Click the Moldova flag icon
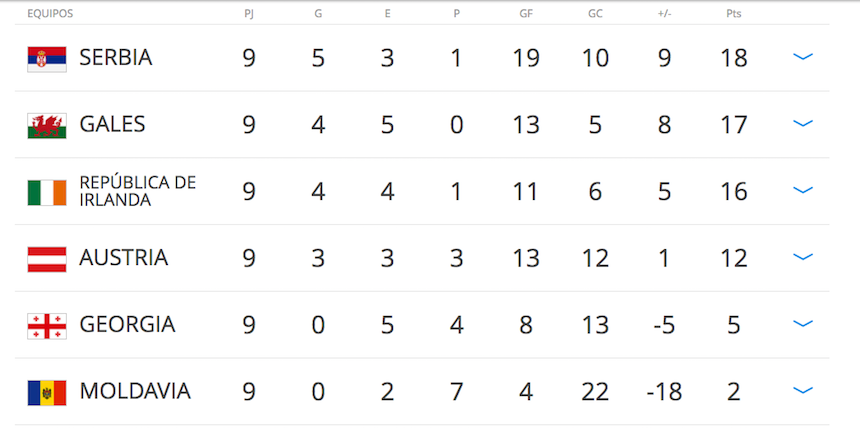Screen dimensions: 860x440 coord(47,392)
